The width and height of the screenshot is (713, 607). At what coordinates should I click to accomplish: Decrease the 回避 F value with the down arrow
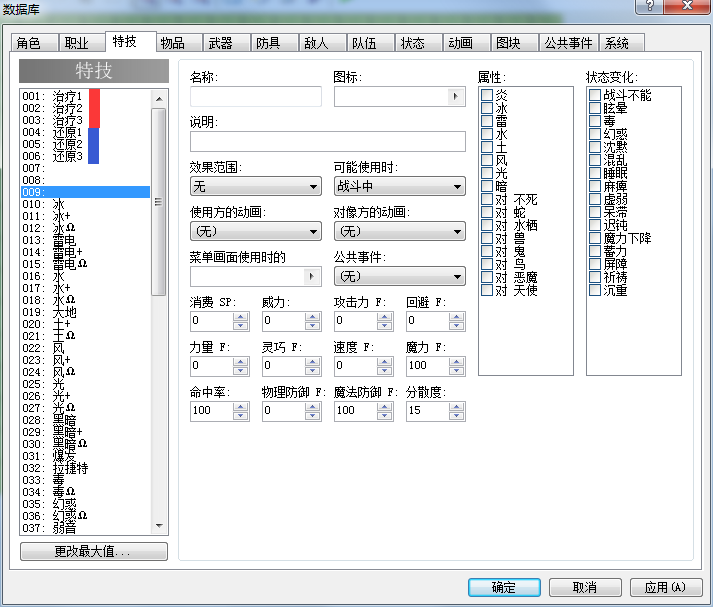click(x=457, y=326)
